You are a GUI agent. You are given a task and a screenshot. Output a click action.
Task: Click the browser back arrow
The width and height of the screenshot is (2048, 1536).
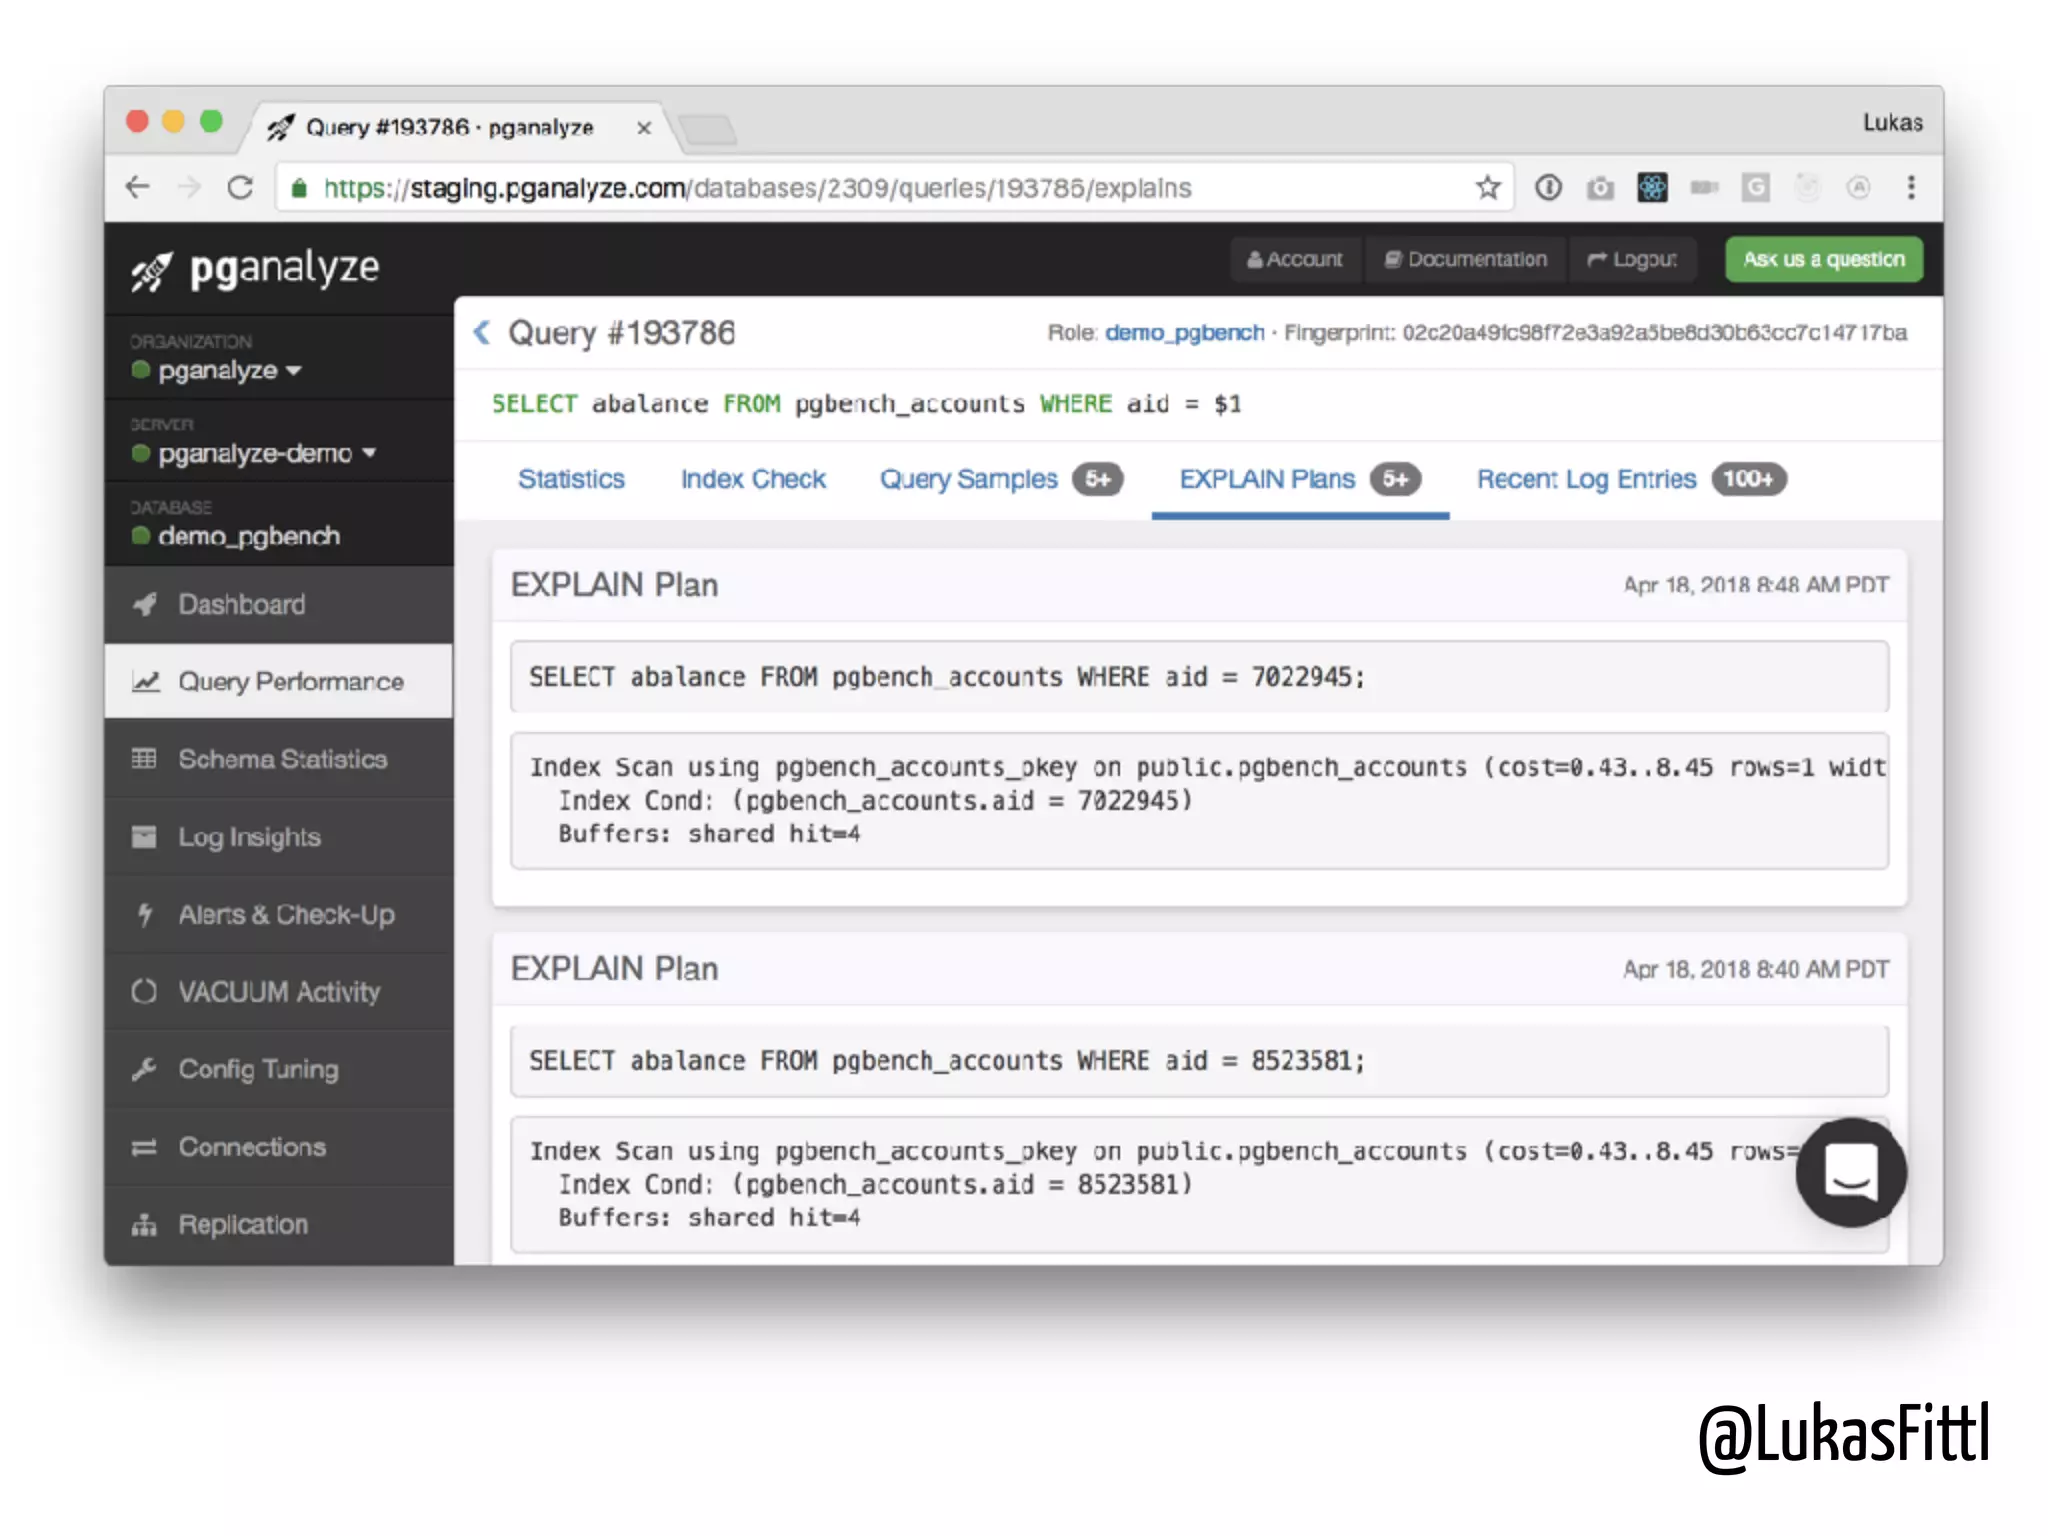(x=138, y=188)
